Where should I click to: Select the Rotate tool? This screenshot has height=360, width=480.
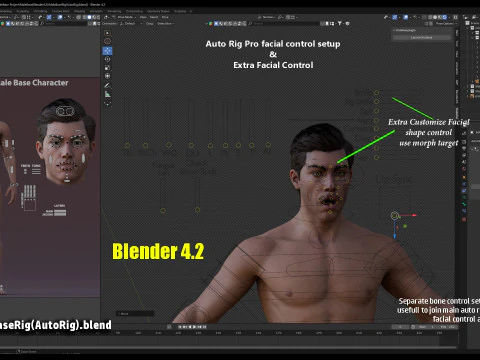pos(107,59)
